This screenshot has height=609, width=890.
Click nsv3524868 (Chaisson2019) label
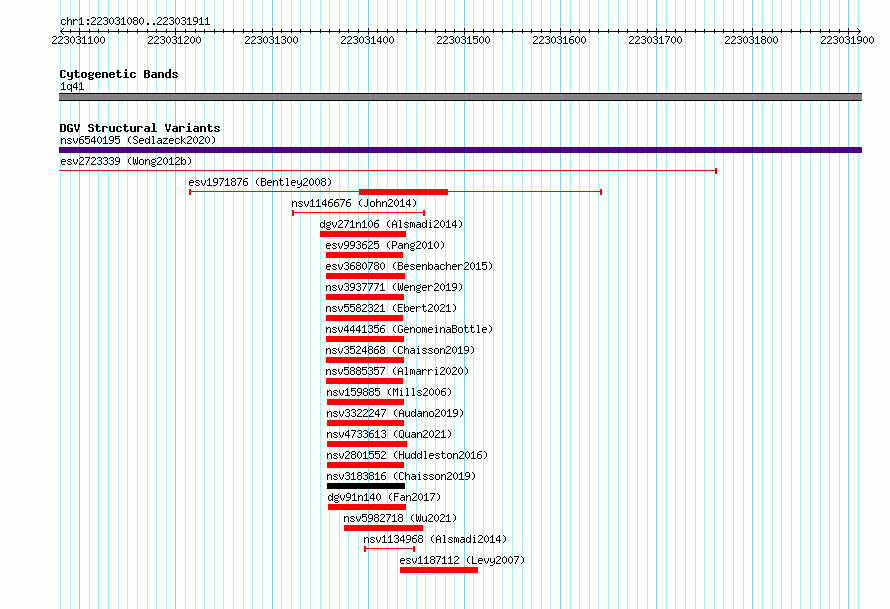(400, 350)
